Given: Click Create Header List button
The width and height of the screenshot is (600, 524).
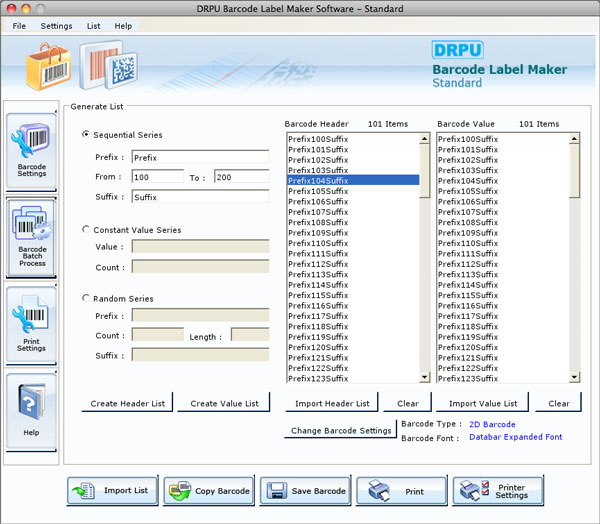Looking at the screenshot, I should 127,403.
